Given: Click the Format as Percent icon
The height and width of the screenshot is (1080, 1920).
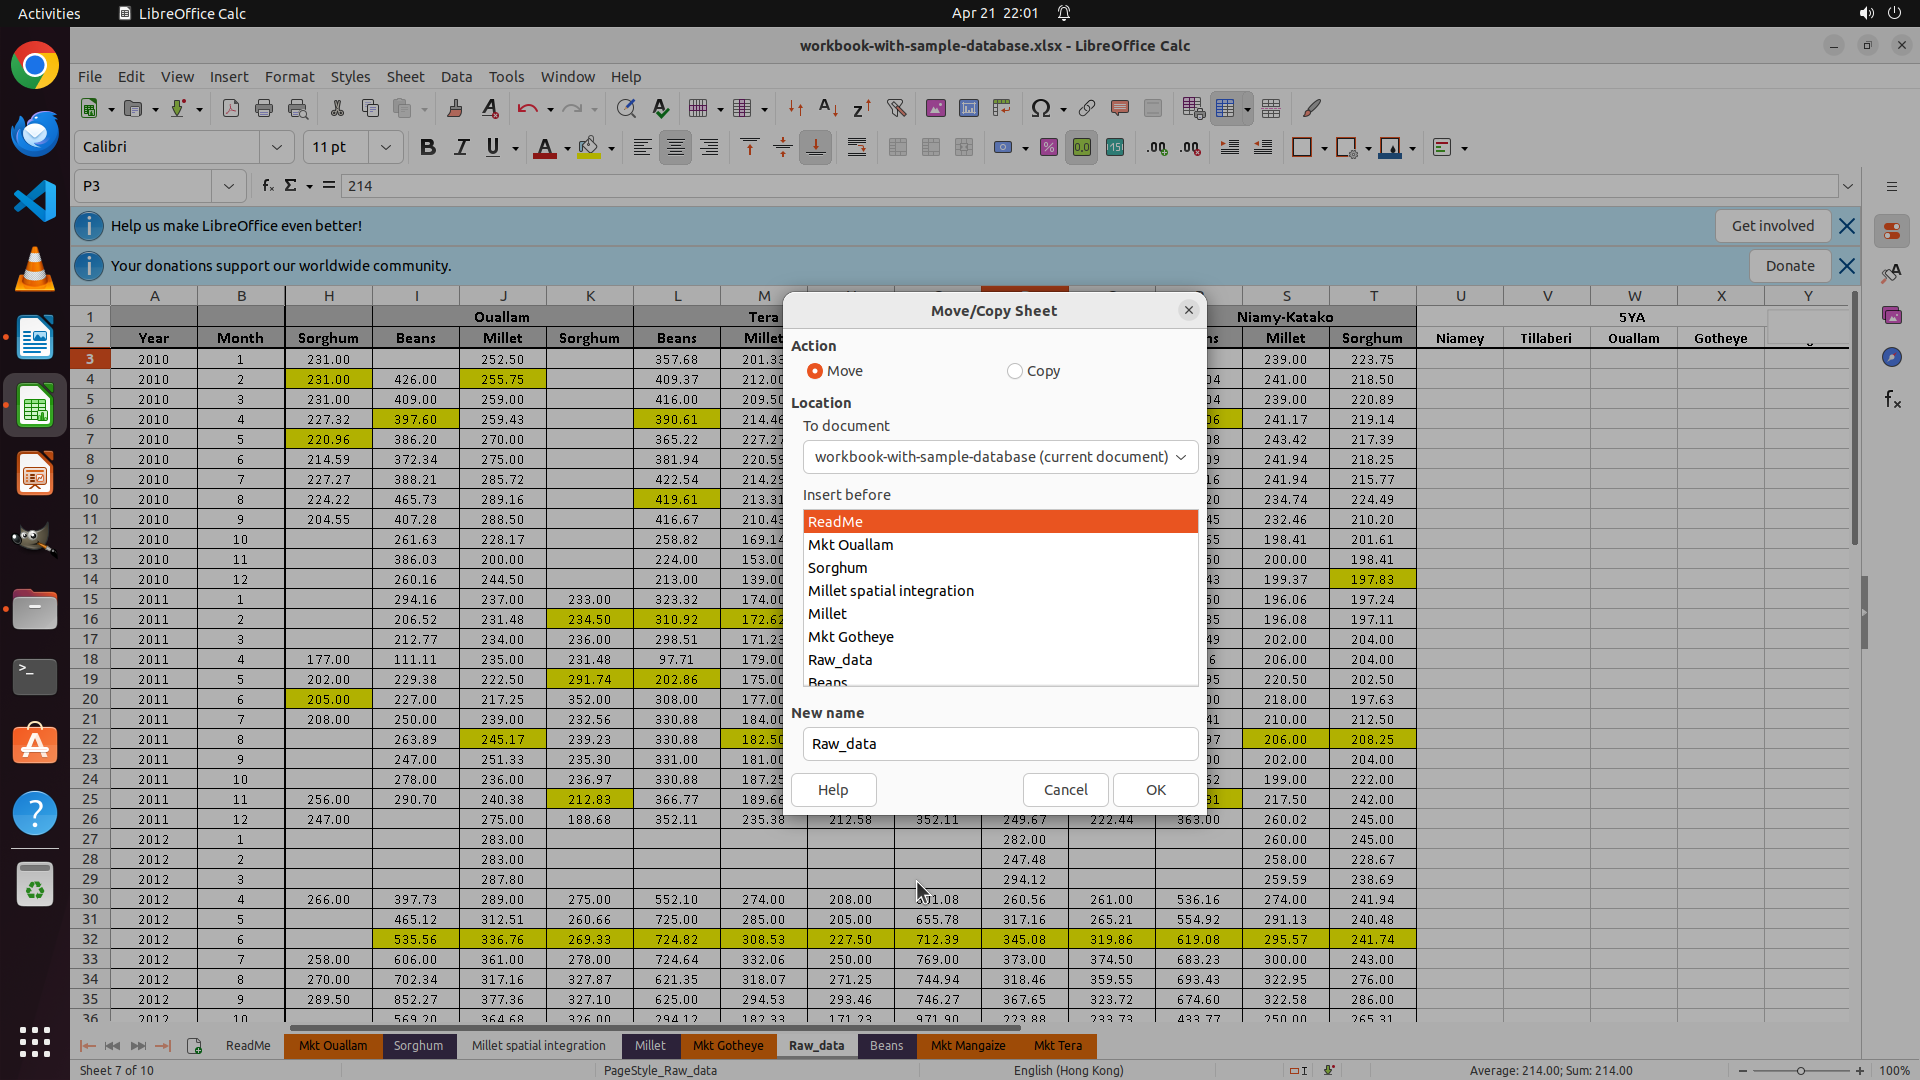Looking at the screenshot, I should (1048, 148).
